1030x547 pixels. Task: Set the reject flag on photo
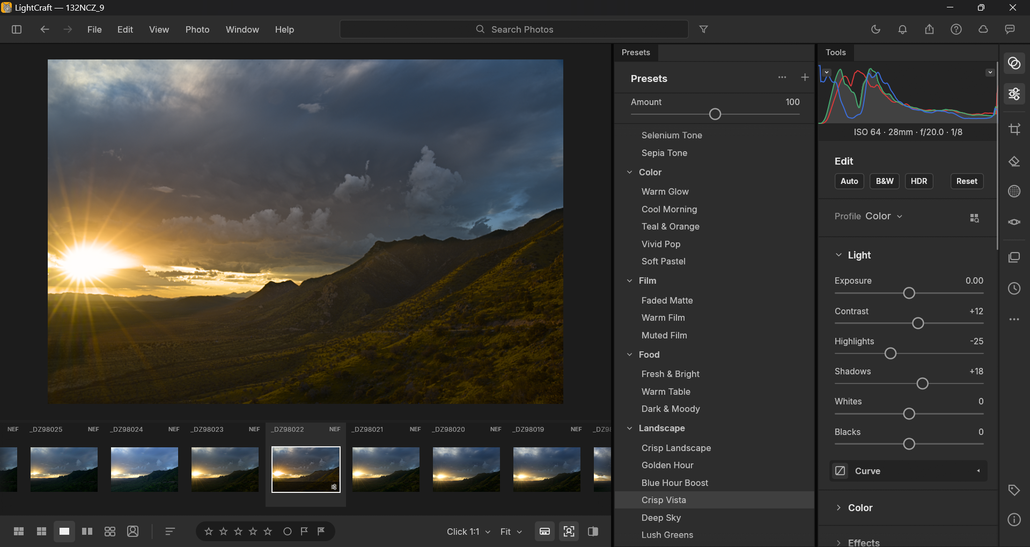pos(321,531)
